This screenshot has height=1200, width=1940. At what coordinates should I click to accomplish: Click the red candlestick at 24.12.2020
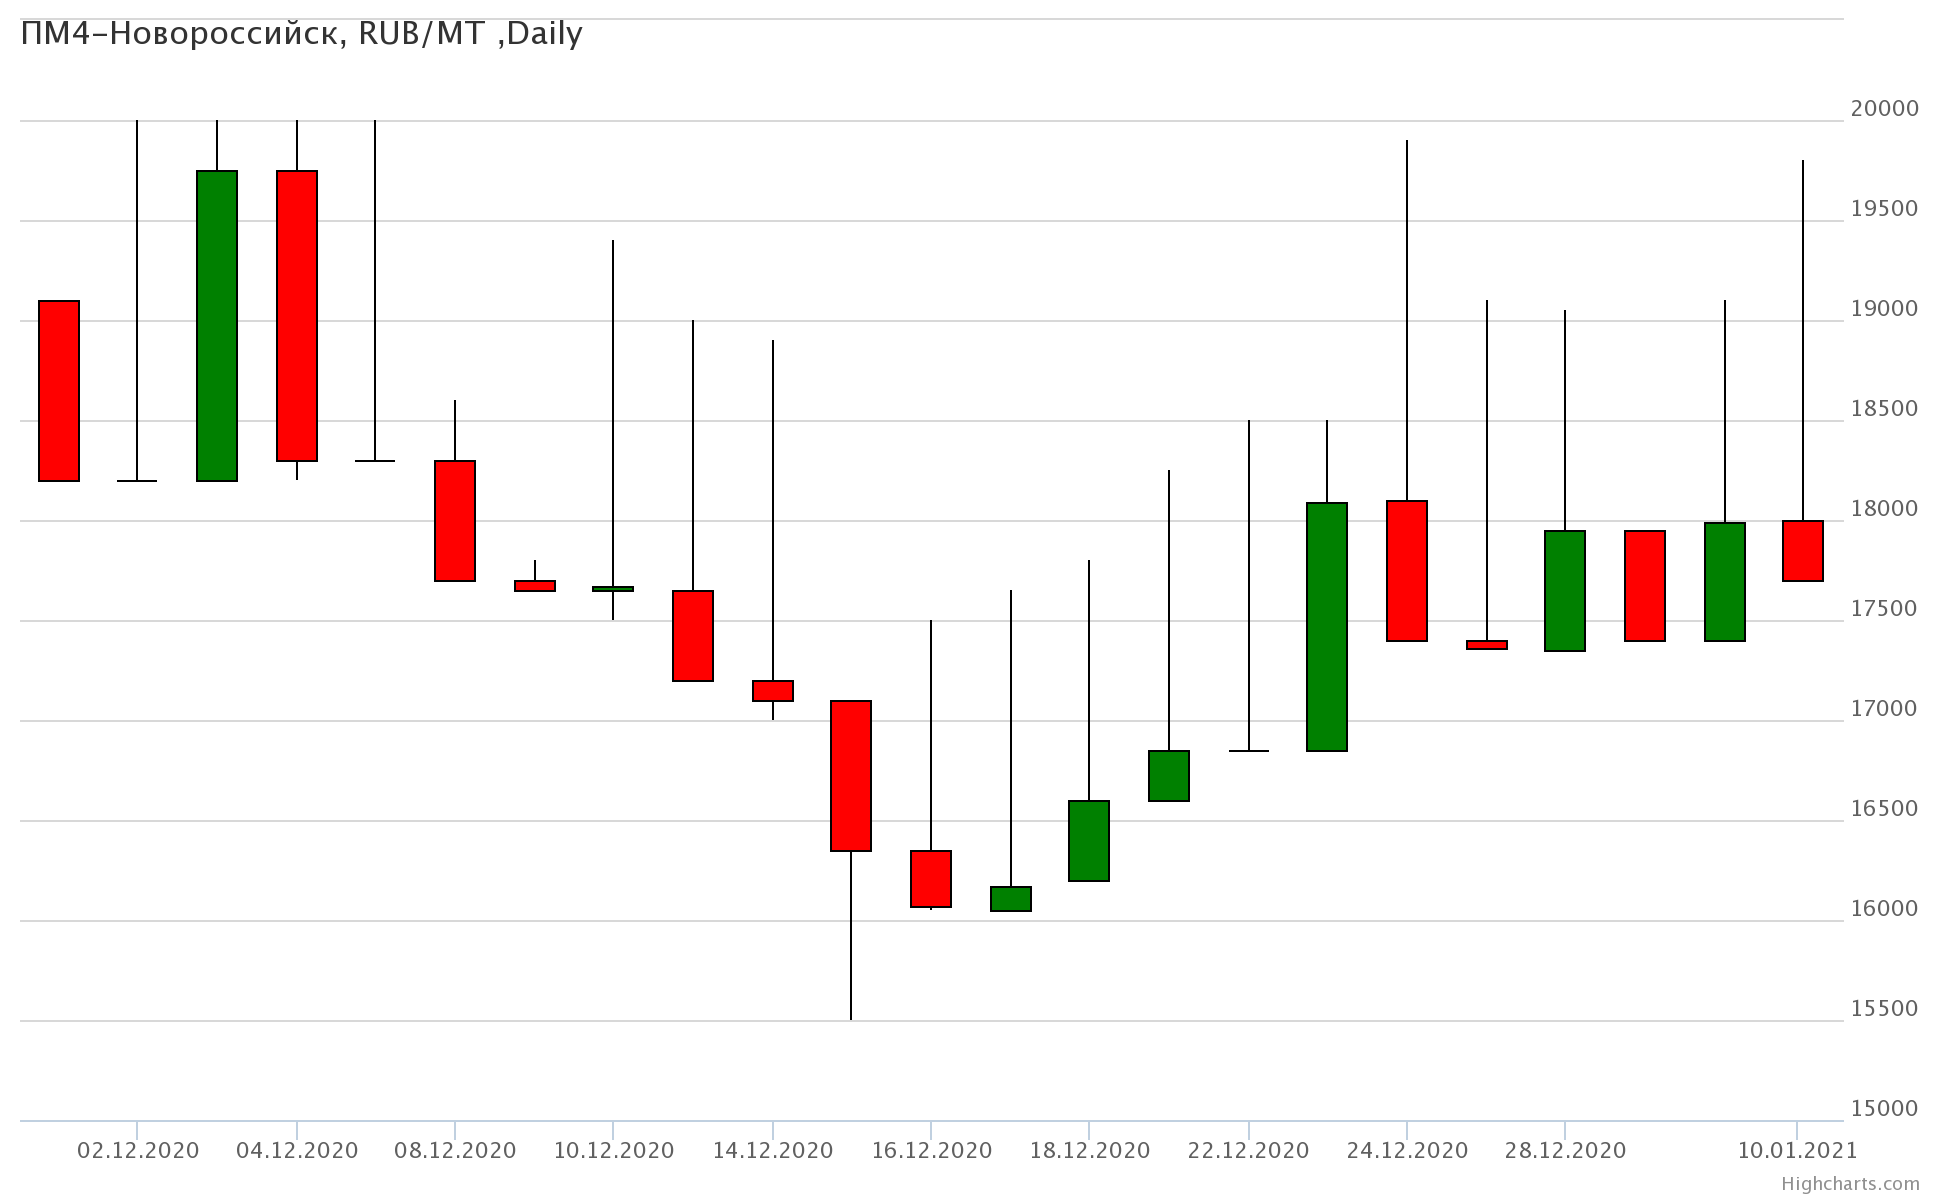coord(1407,571)
